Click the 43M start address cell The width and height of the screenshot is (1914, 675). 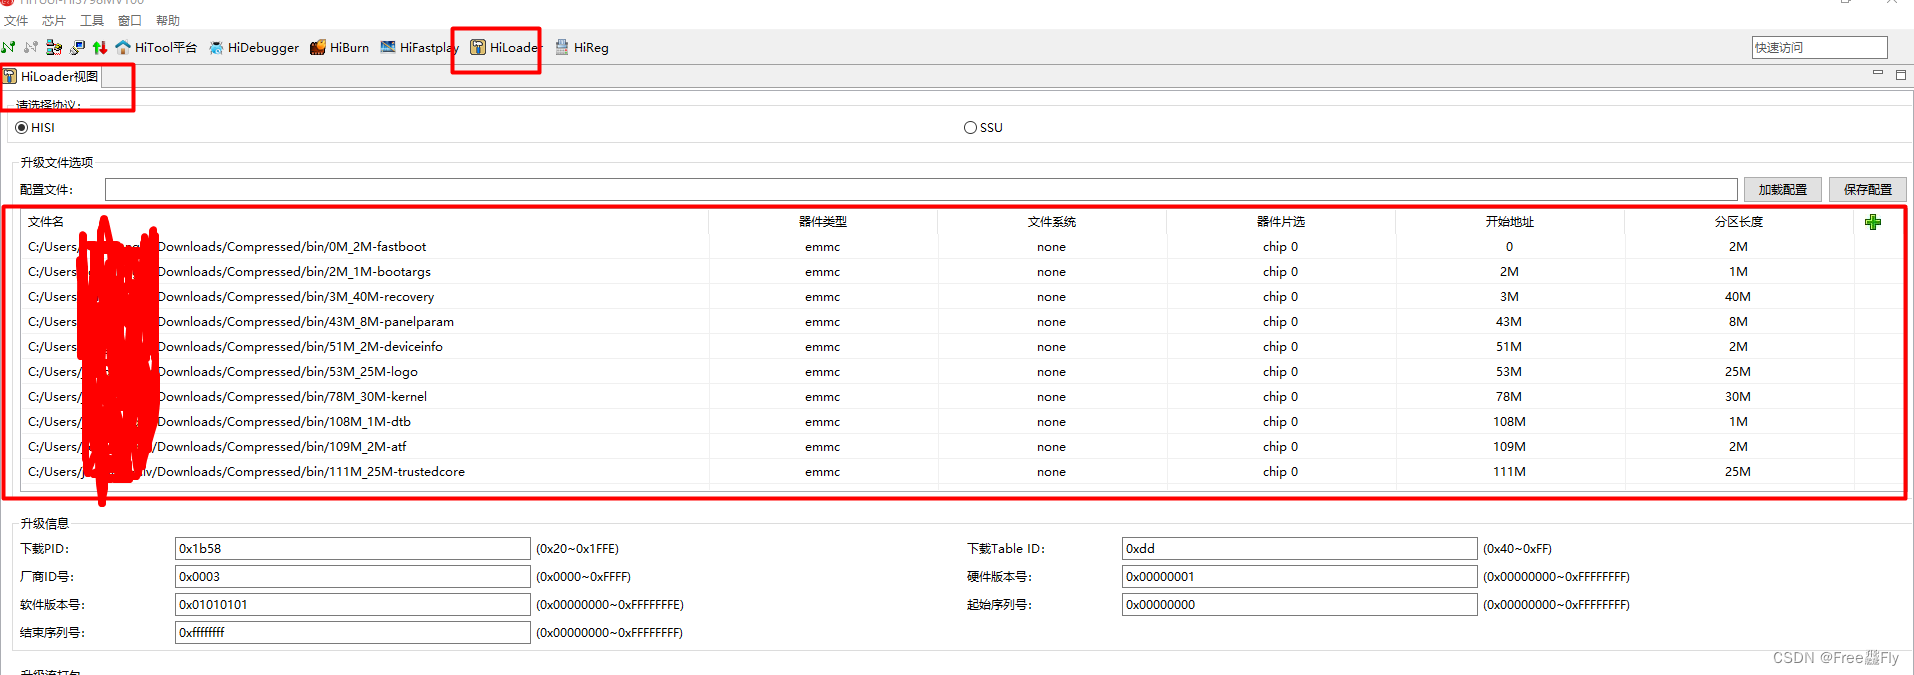click(x=1509, y=322)
